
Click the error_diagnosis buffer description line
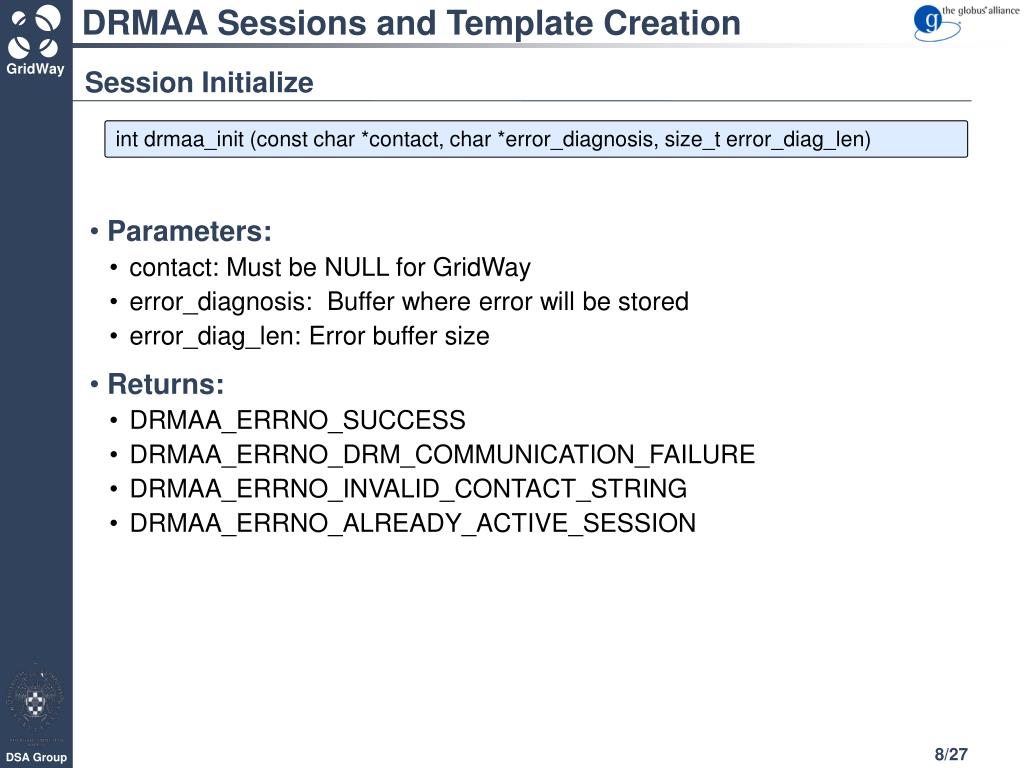409,302
